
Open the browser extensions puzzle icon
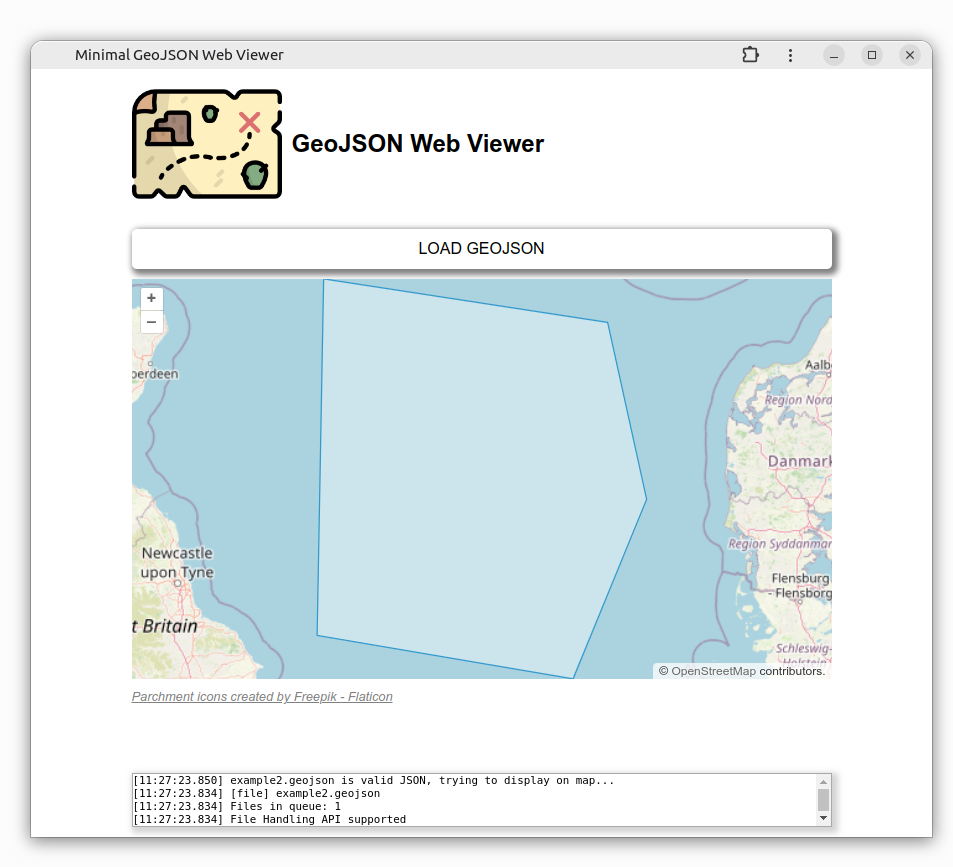pos(750,55)
